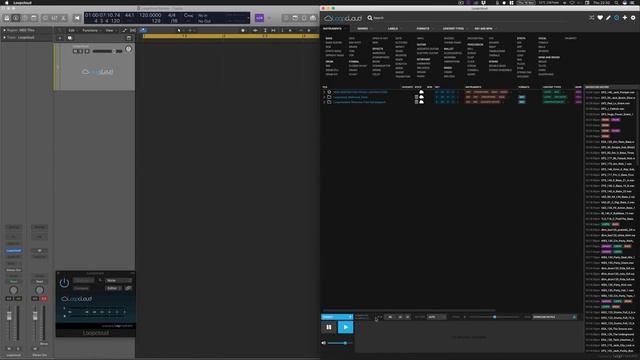
Task: Expand the Track disclosure triangle in Logic's inspector
Action: pyautogui.click(x=4, y=38)
